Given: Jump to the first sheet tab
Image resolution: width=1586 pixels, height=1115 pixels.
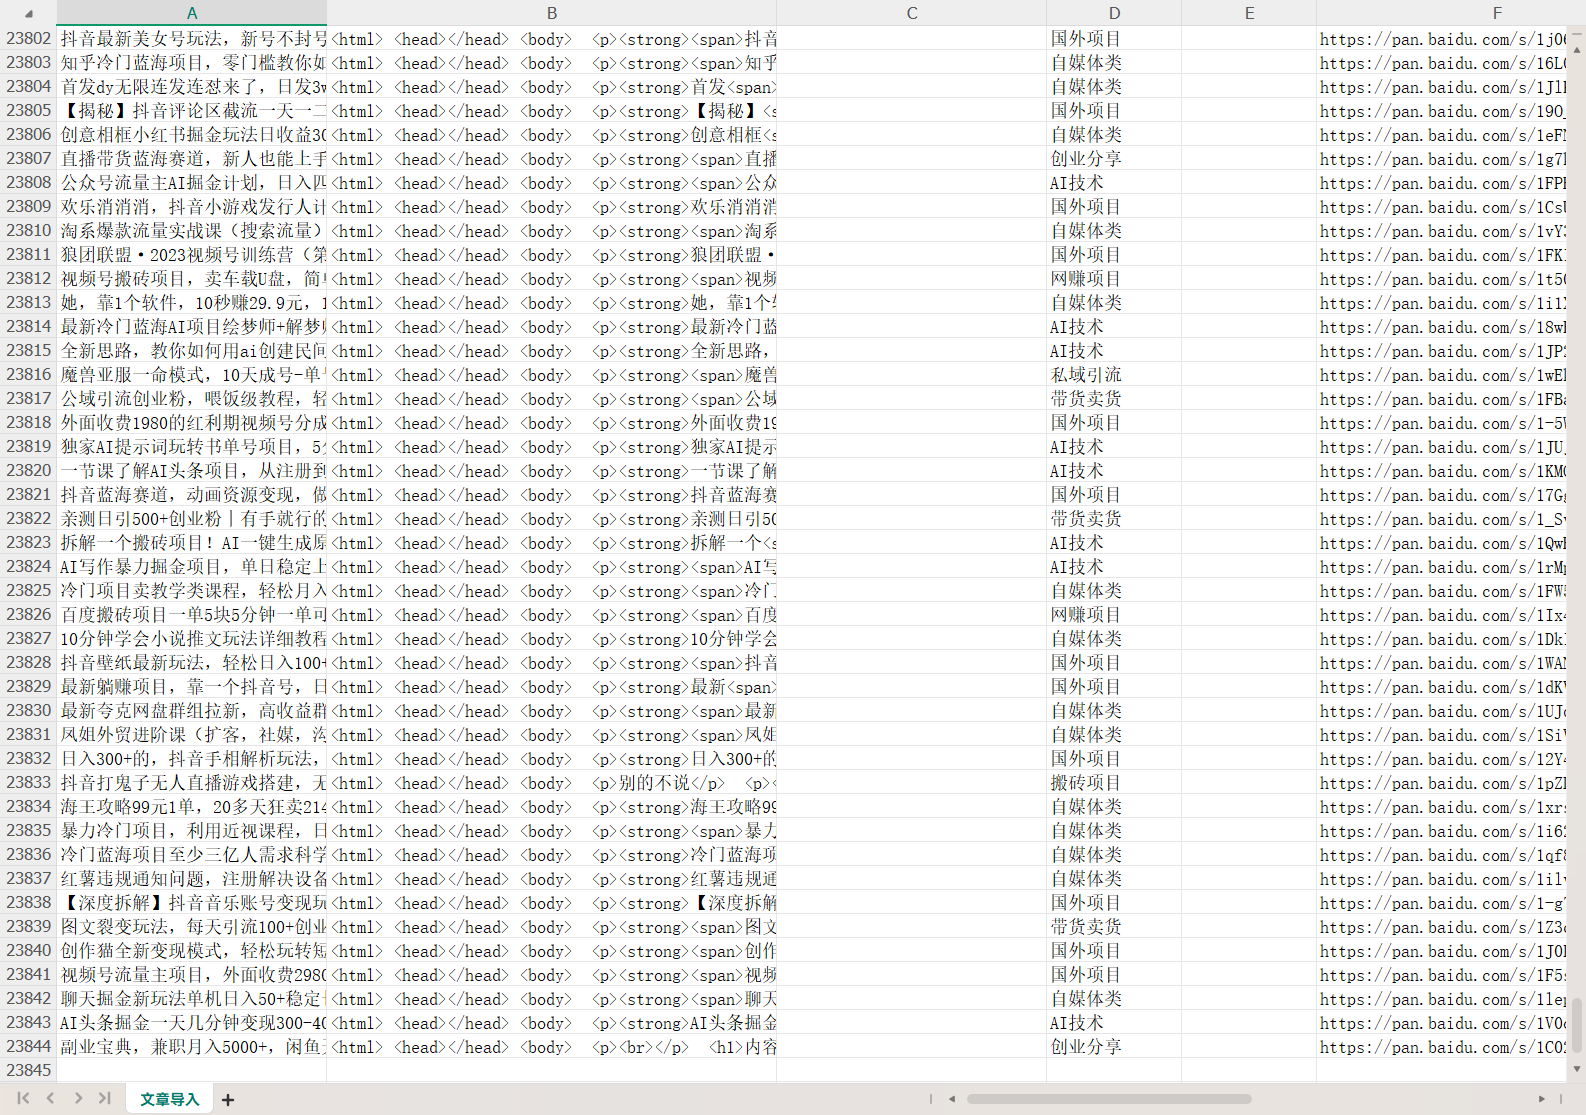Looking at the screenshot, I should click(23, 1098).
